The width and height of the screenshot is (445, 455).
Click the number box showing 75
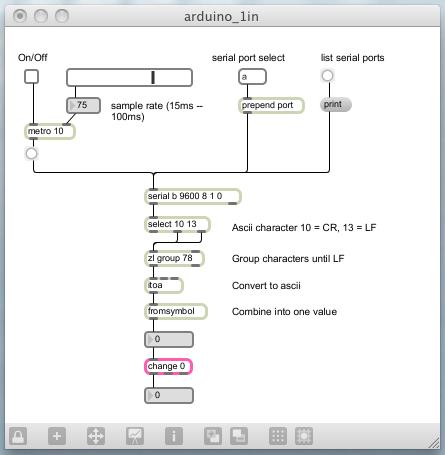click(83, 105)
